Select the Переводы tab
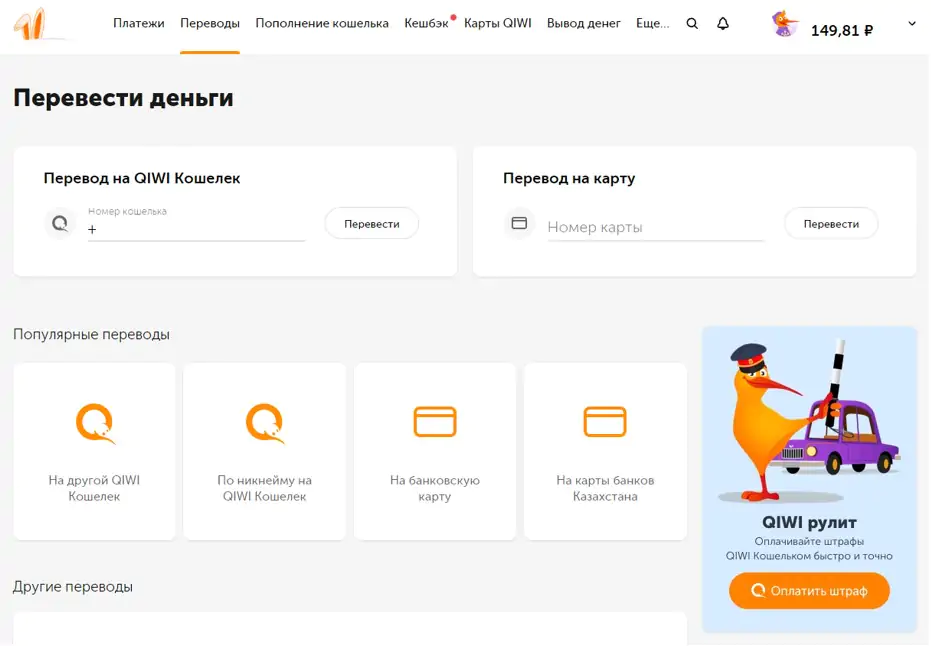This screenshot has height=646, width=931. pyautogui.click(x=210, y=23)
